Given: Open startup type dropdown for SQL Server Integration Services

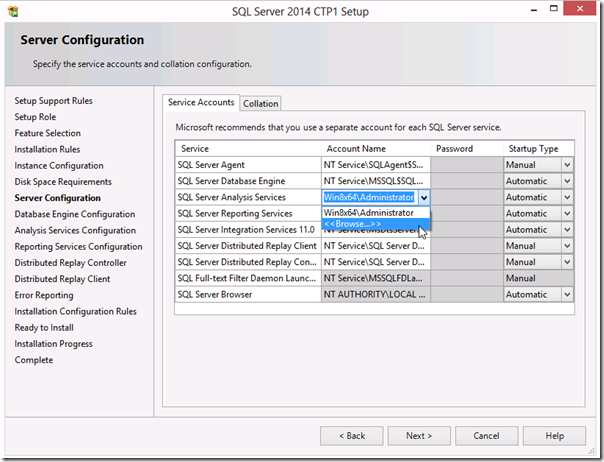Looking at the screenshot, I should click(567, 230).
